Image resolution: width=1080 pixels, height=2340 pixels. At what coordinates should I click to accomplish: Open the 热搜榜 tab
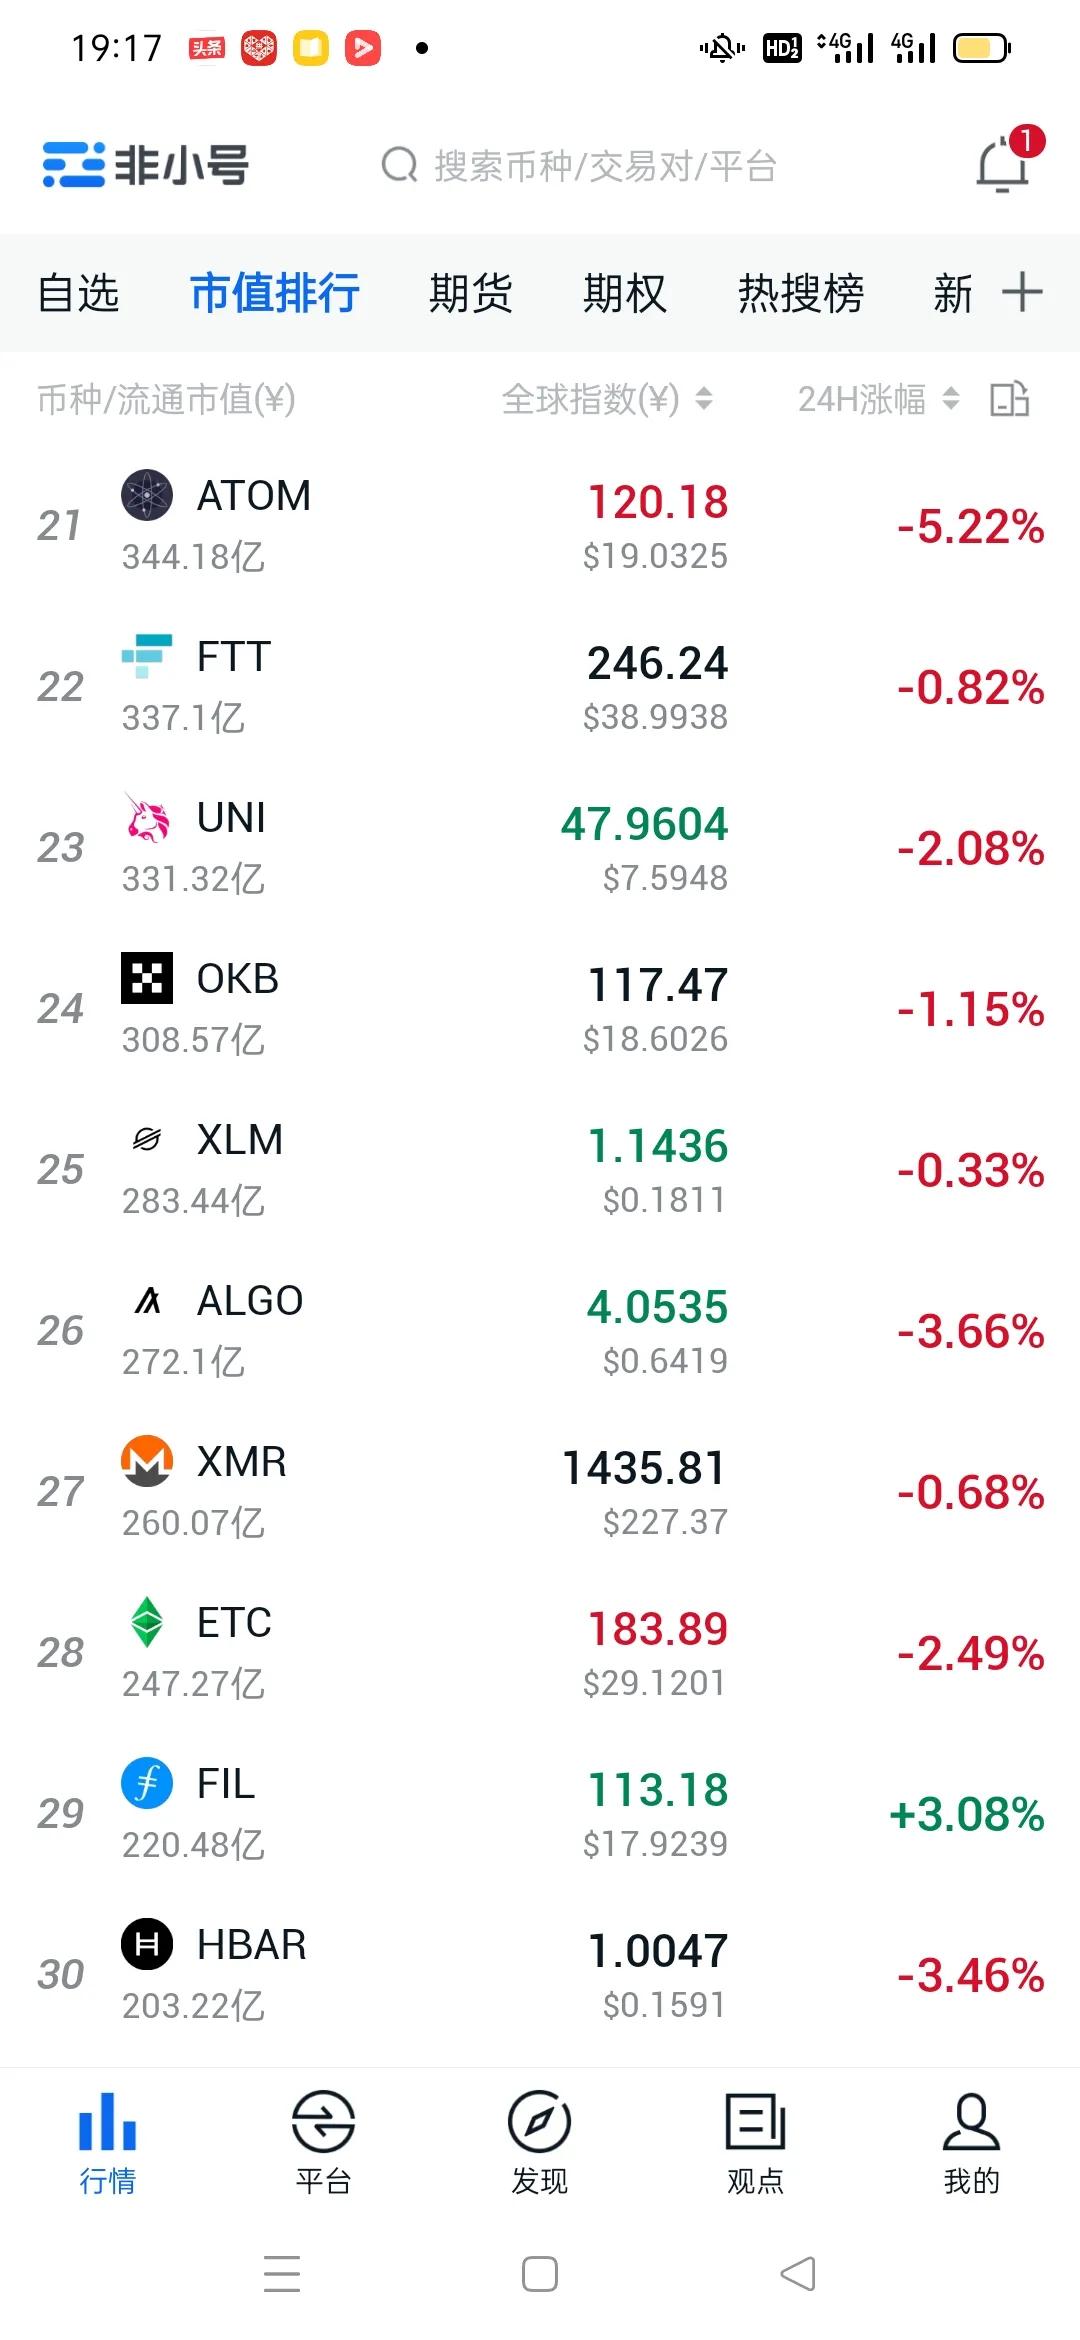pyautogui.click(x=800, y=293)
